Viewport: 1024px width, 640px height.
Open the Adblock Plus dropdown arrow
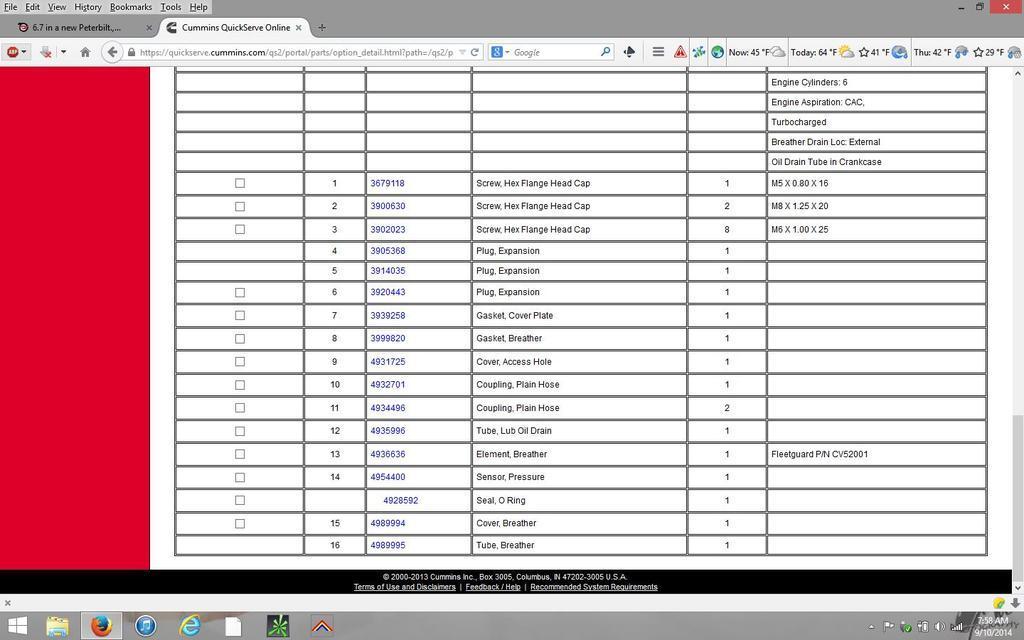click(x=24, y=52)
